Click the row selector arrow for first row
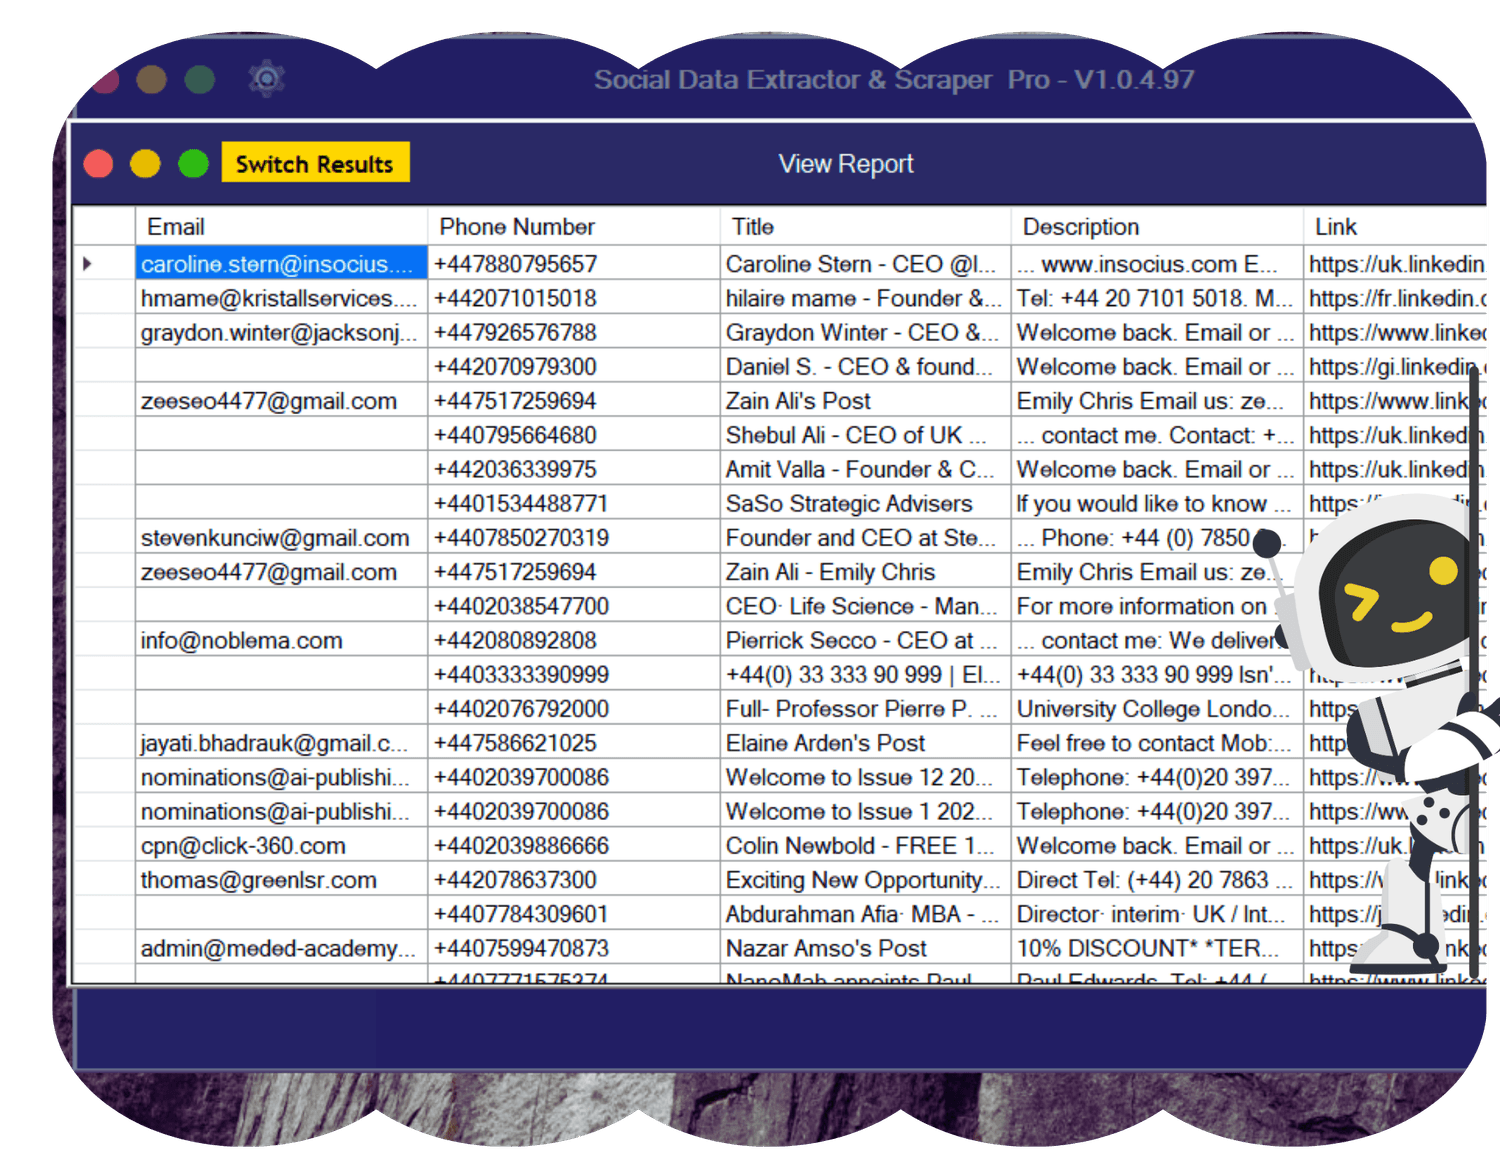Viewport: 1500px width, 1173px height. pos(89,264)
